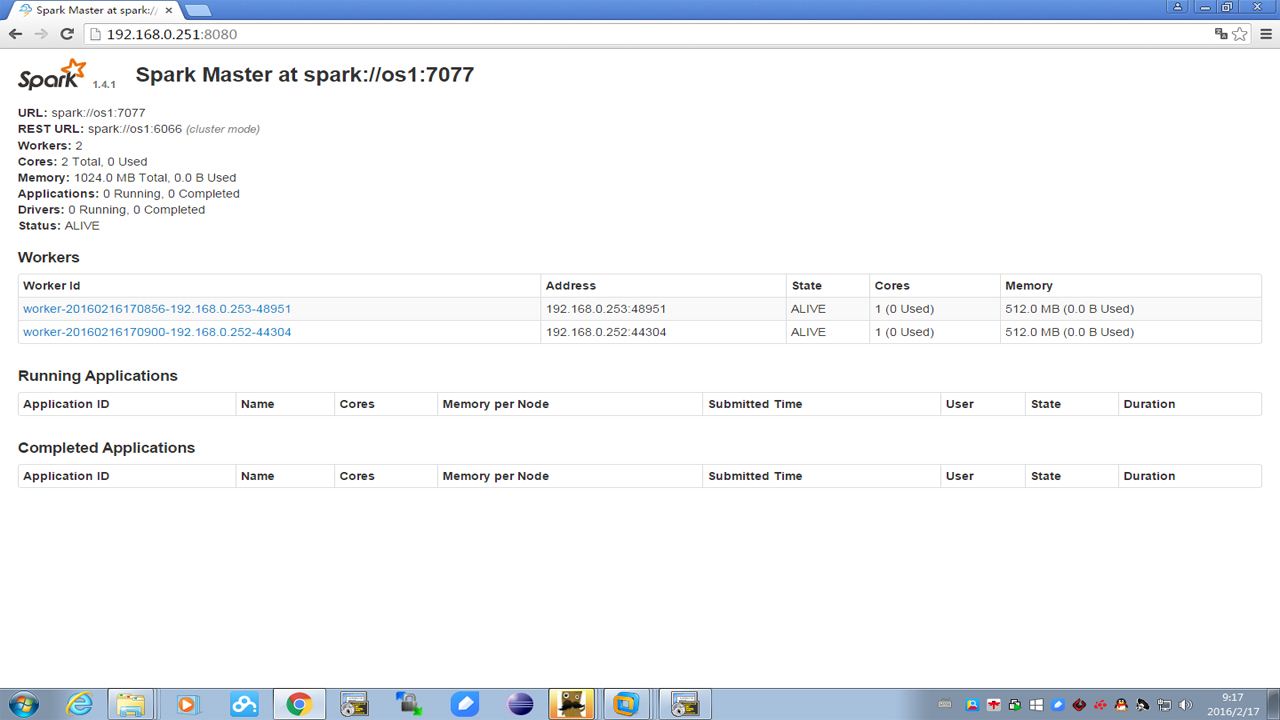Click the REST URL text spark://os1:6066
The height and width of the screenshot is (720, 1280).
pos(135,129)
